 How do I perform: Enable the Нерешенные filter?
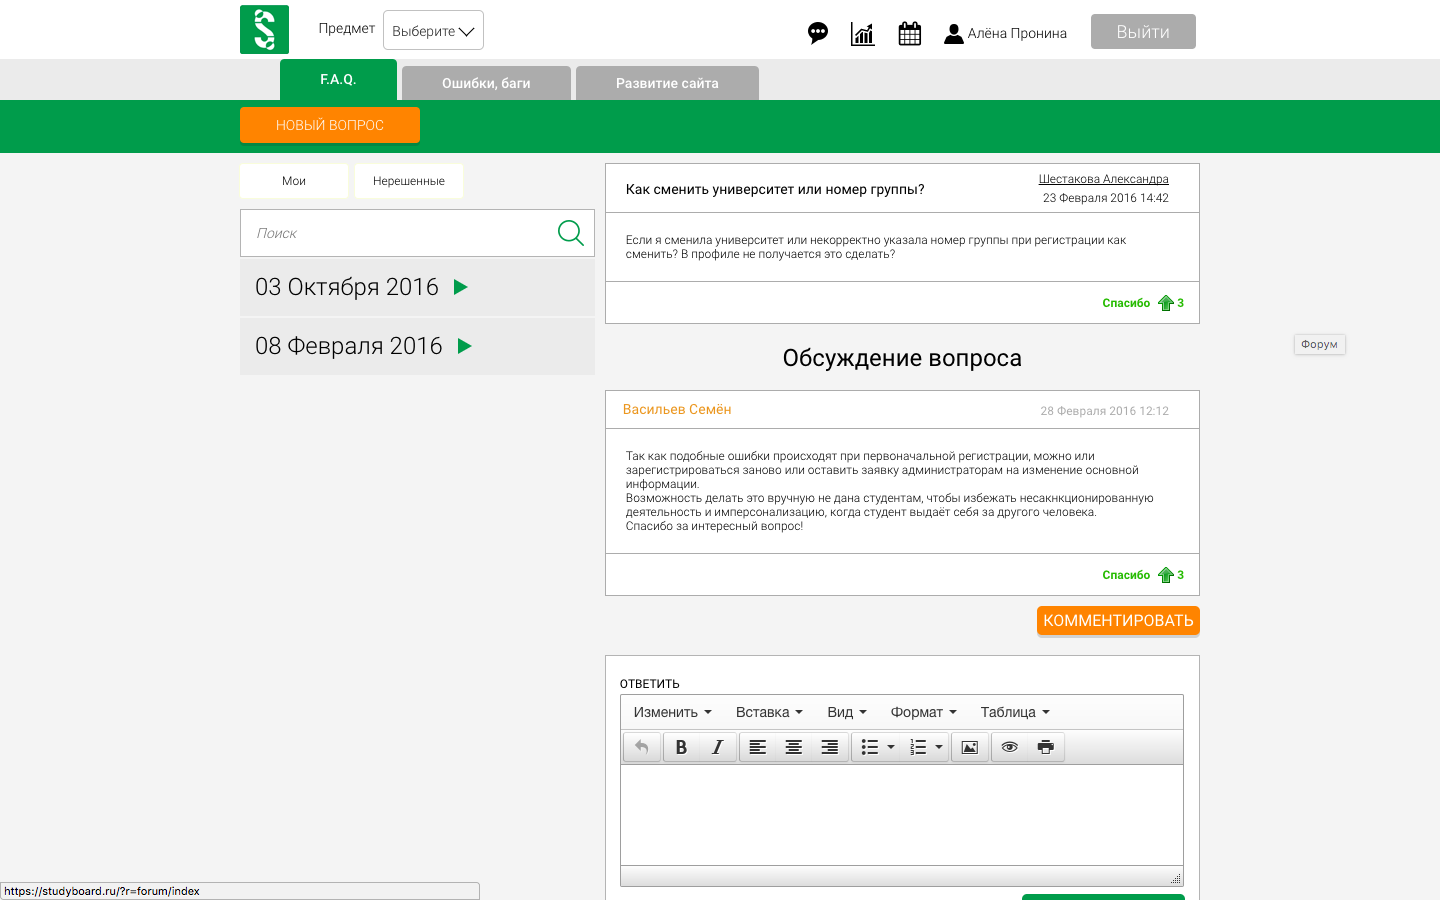(408, 181)
